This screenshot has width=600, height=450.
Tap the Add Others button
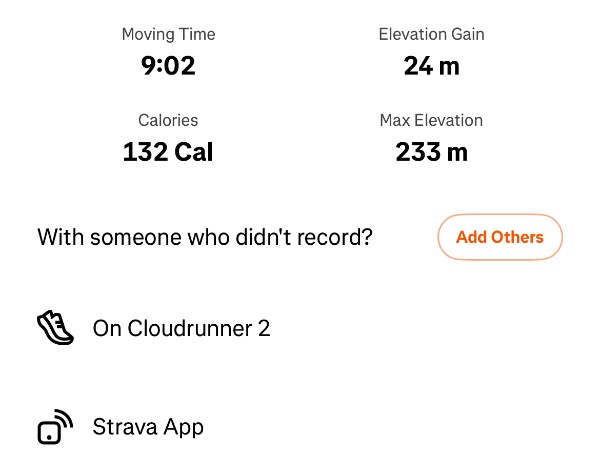click(x=499, y=238)
